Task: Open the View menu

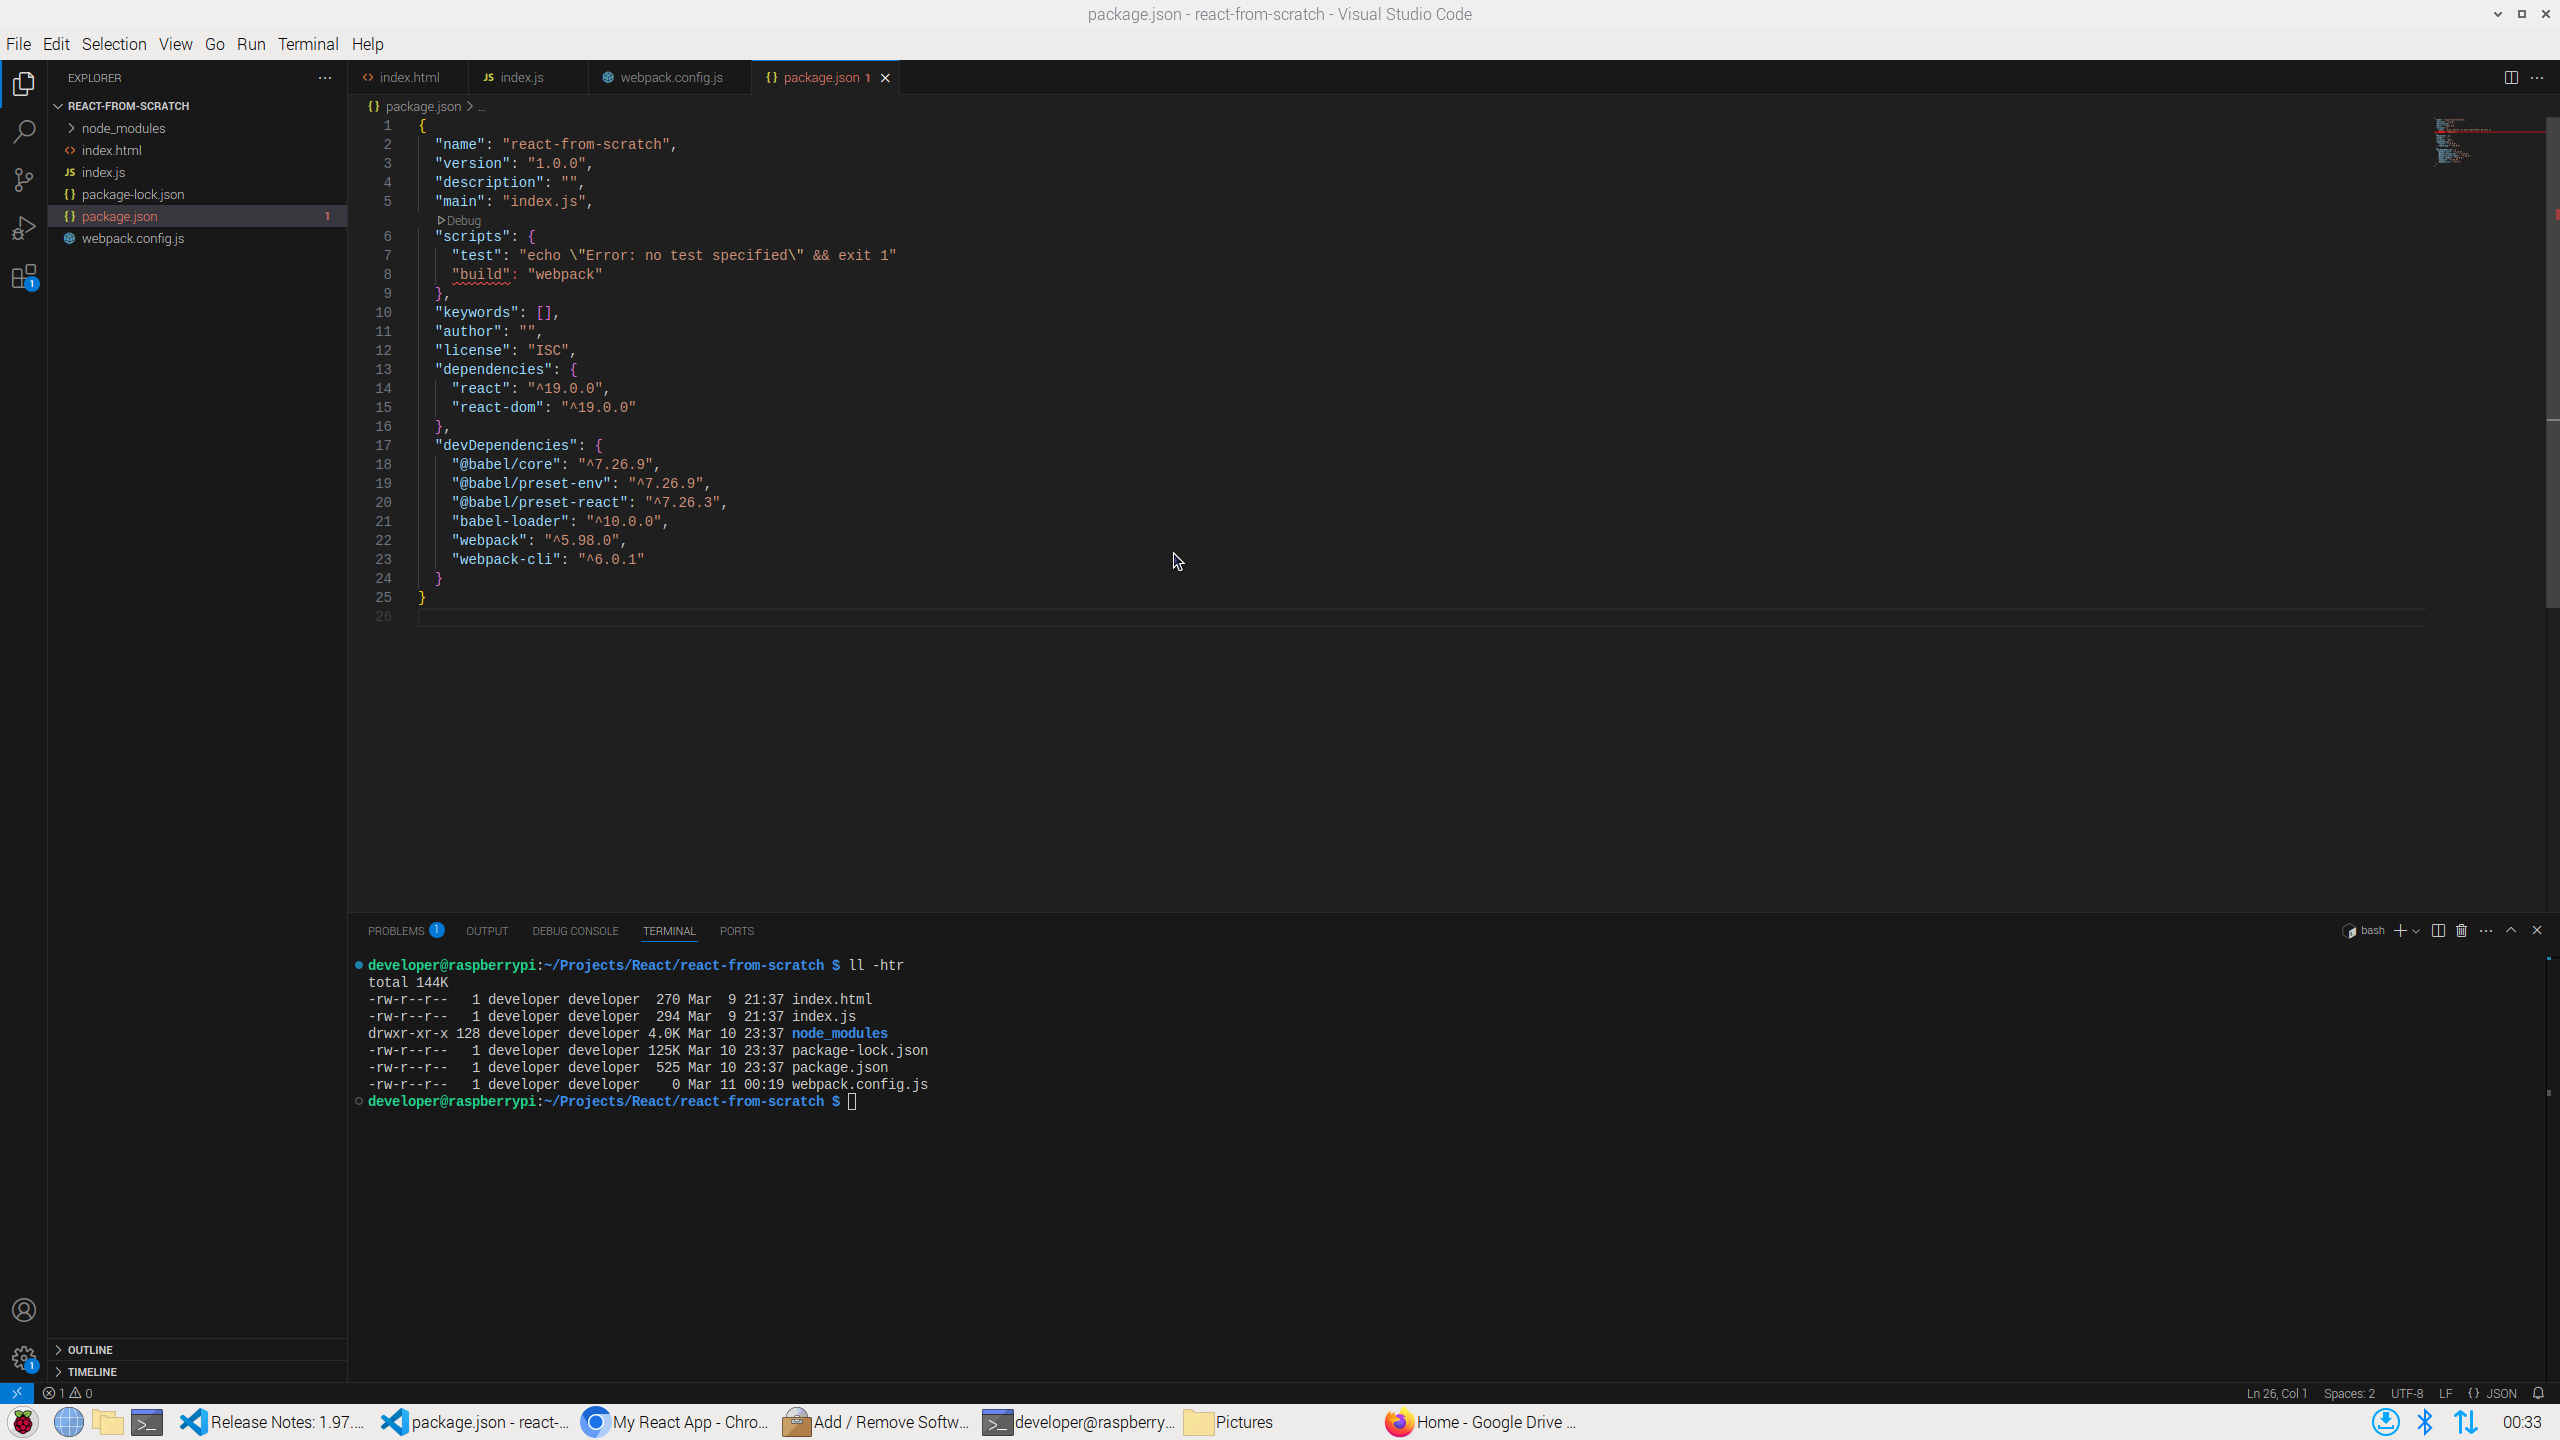Action: [175, 44]
